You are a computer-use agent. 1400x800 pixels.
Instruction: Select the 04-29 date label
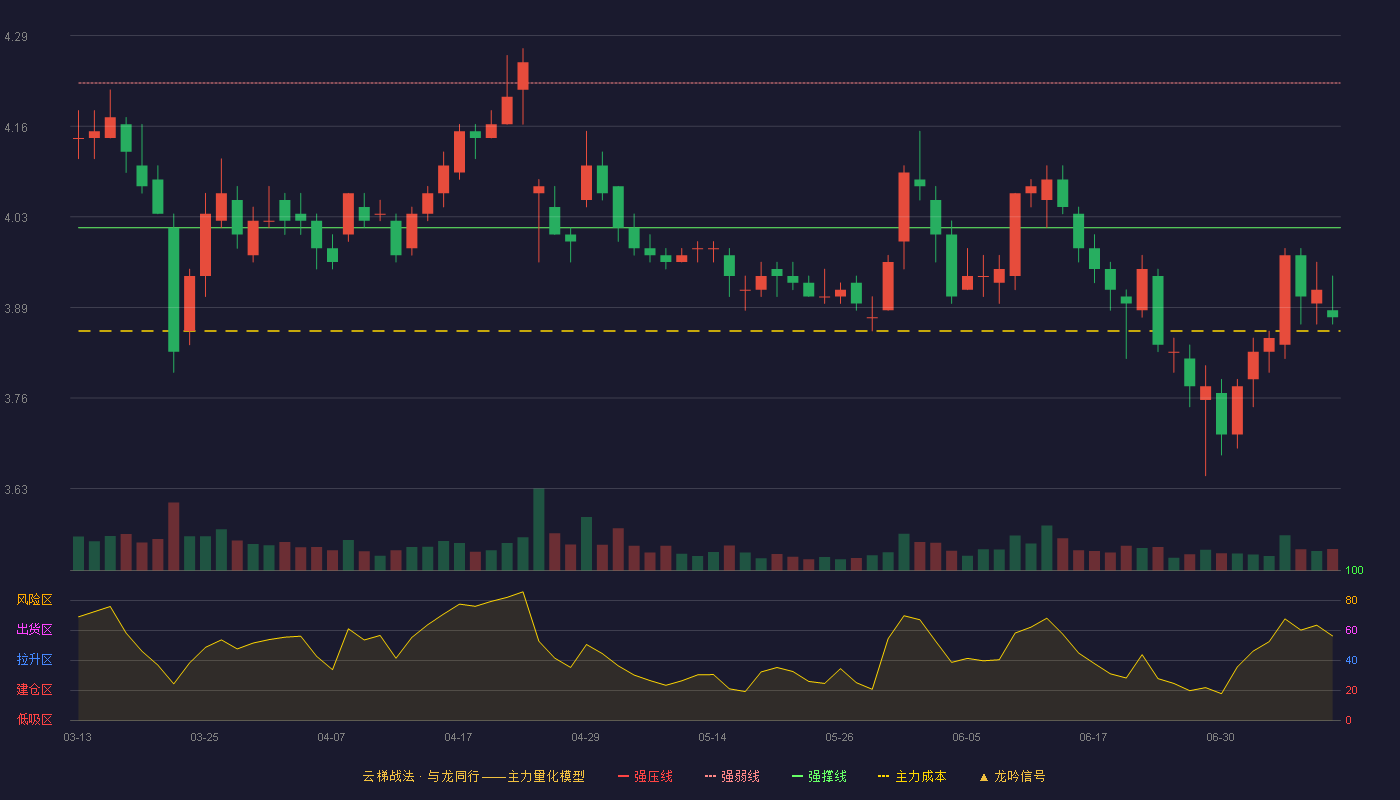(x=585, y=737)
